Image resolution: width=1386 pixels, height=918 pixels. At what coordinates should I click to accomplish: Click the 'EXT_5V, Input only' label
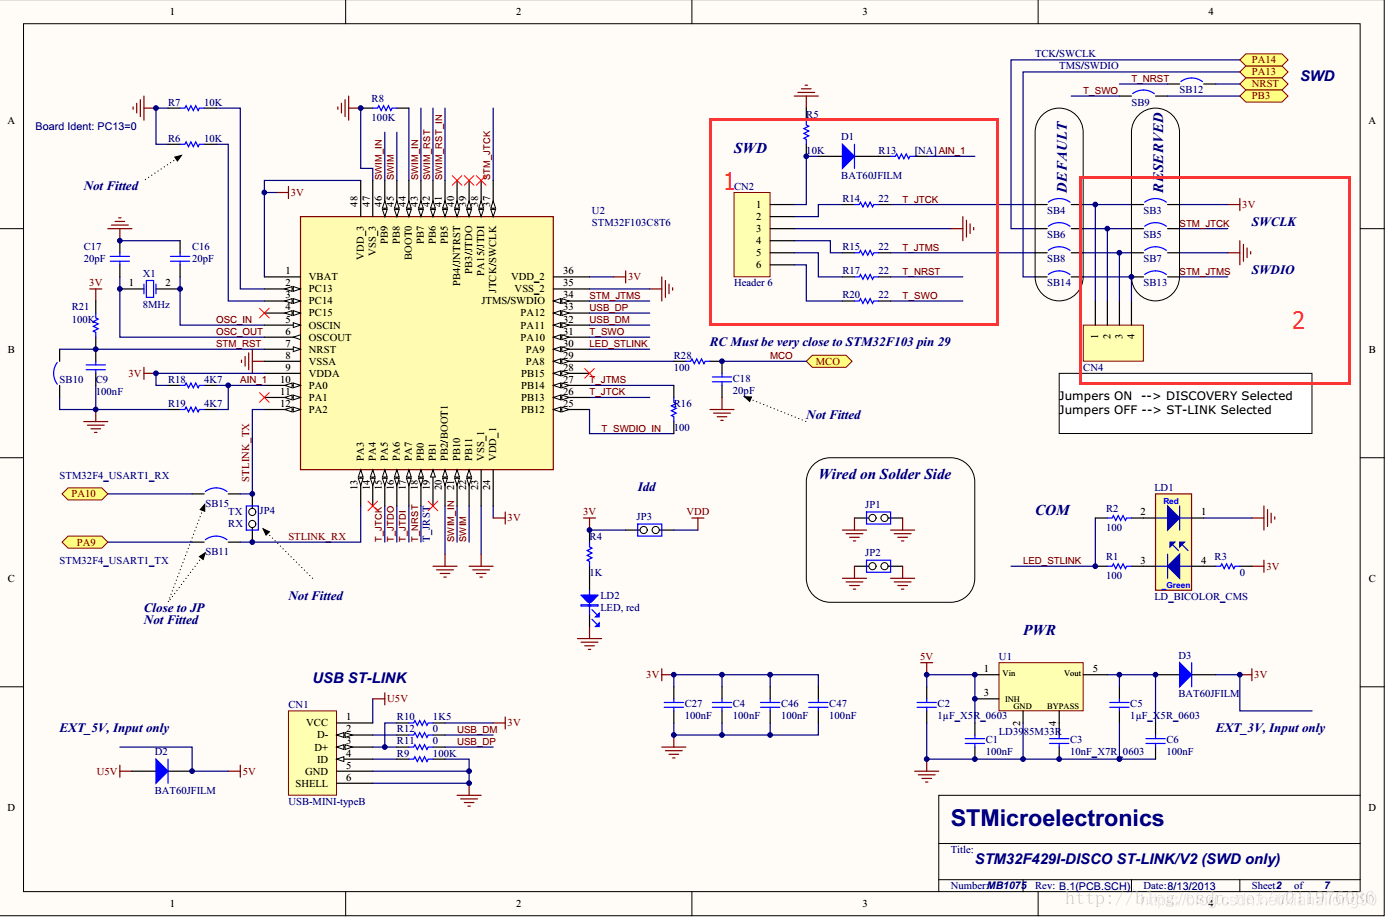click(x=114, y=728)
